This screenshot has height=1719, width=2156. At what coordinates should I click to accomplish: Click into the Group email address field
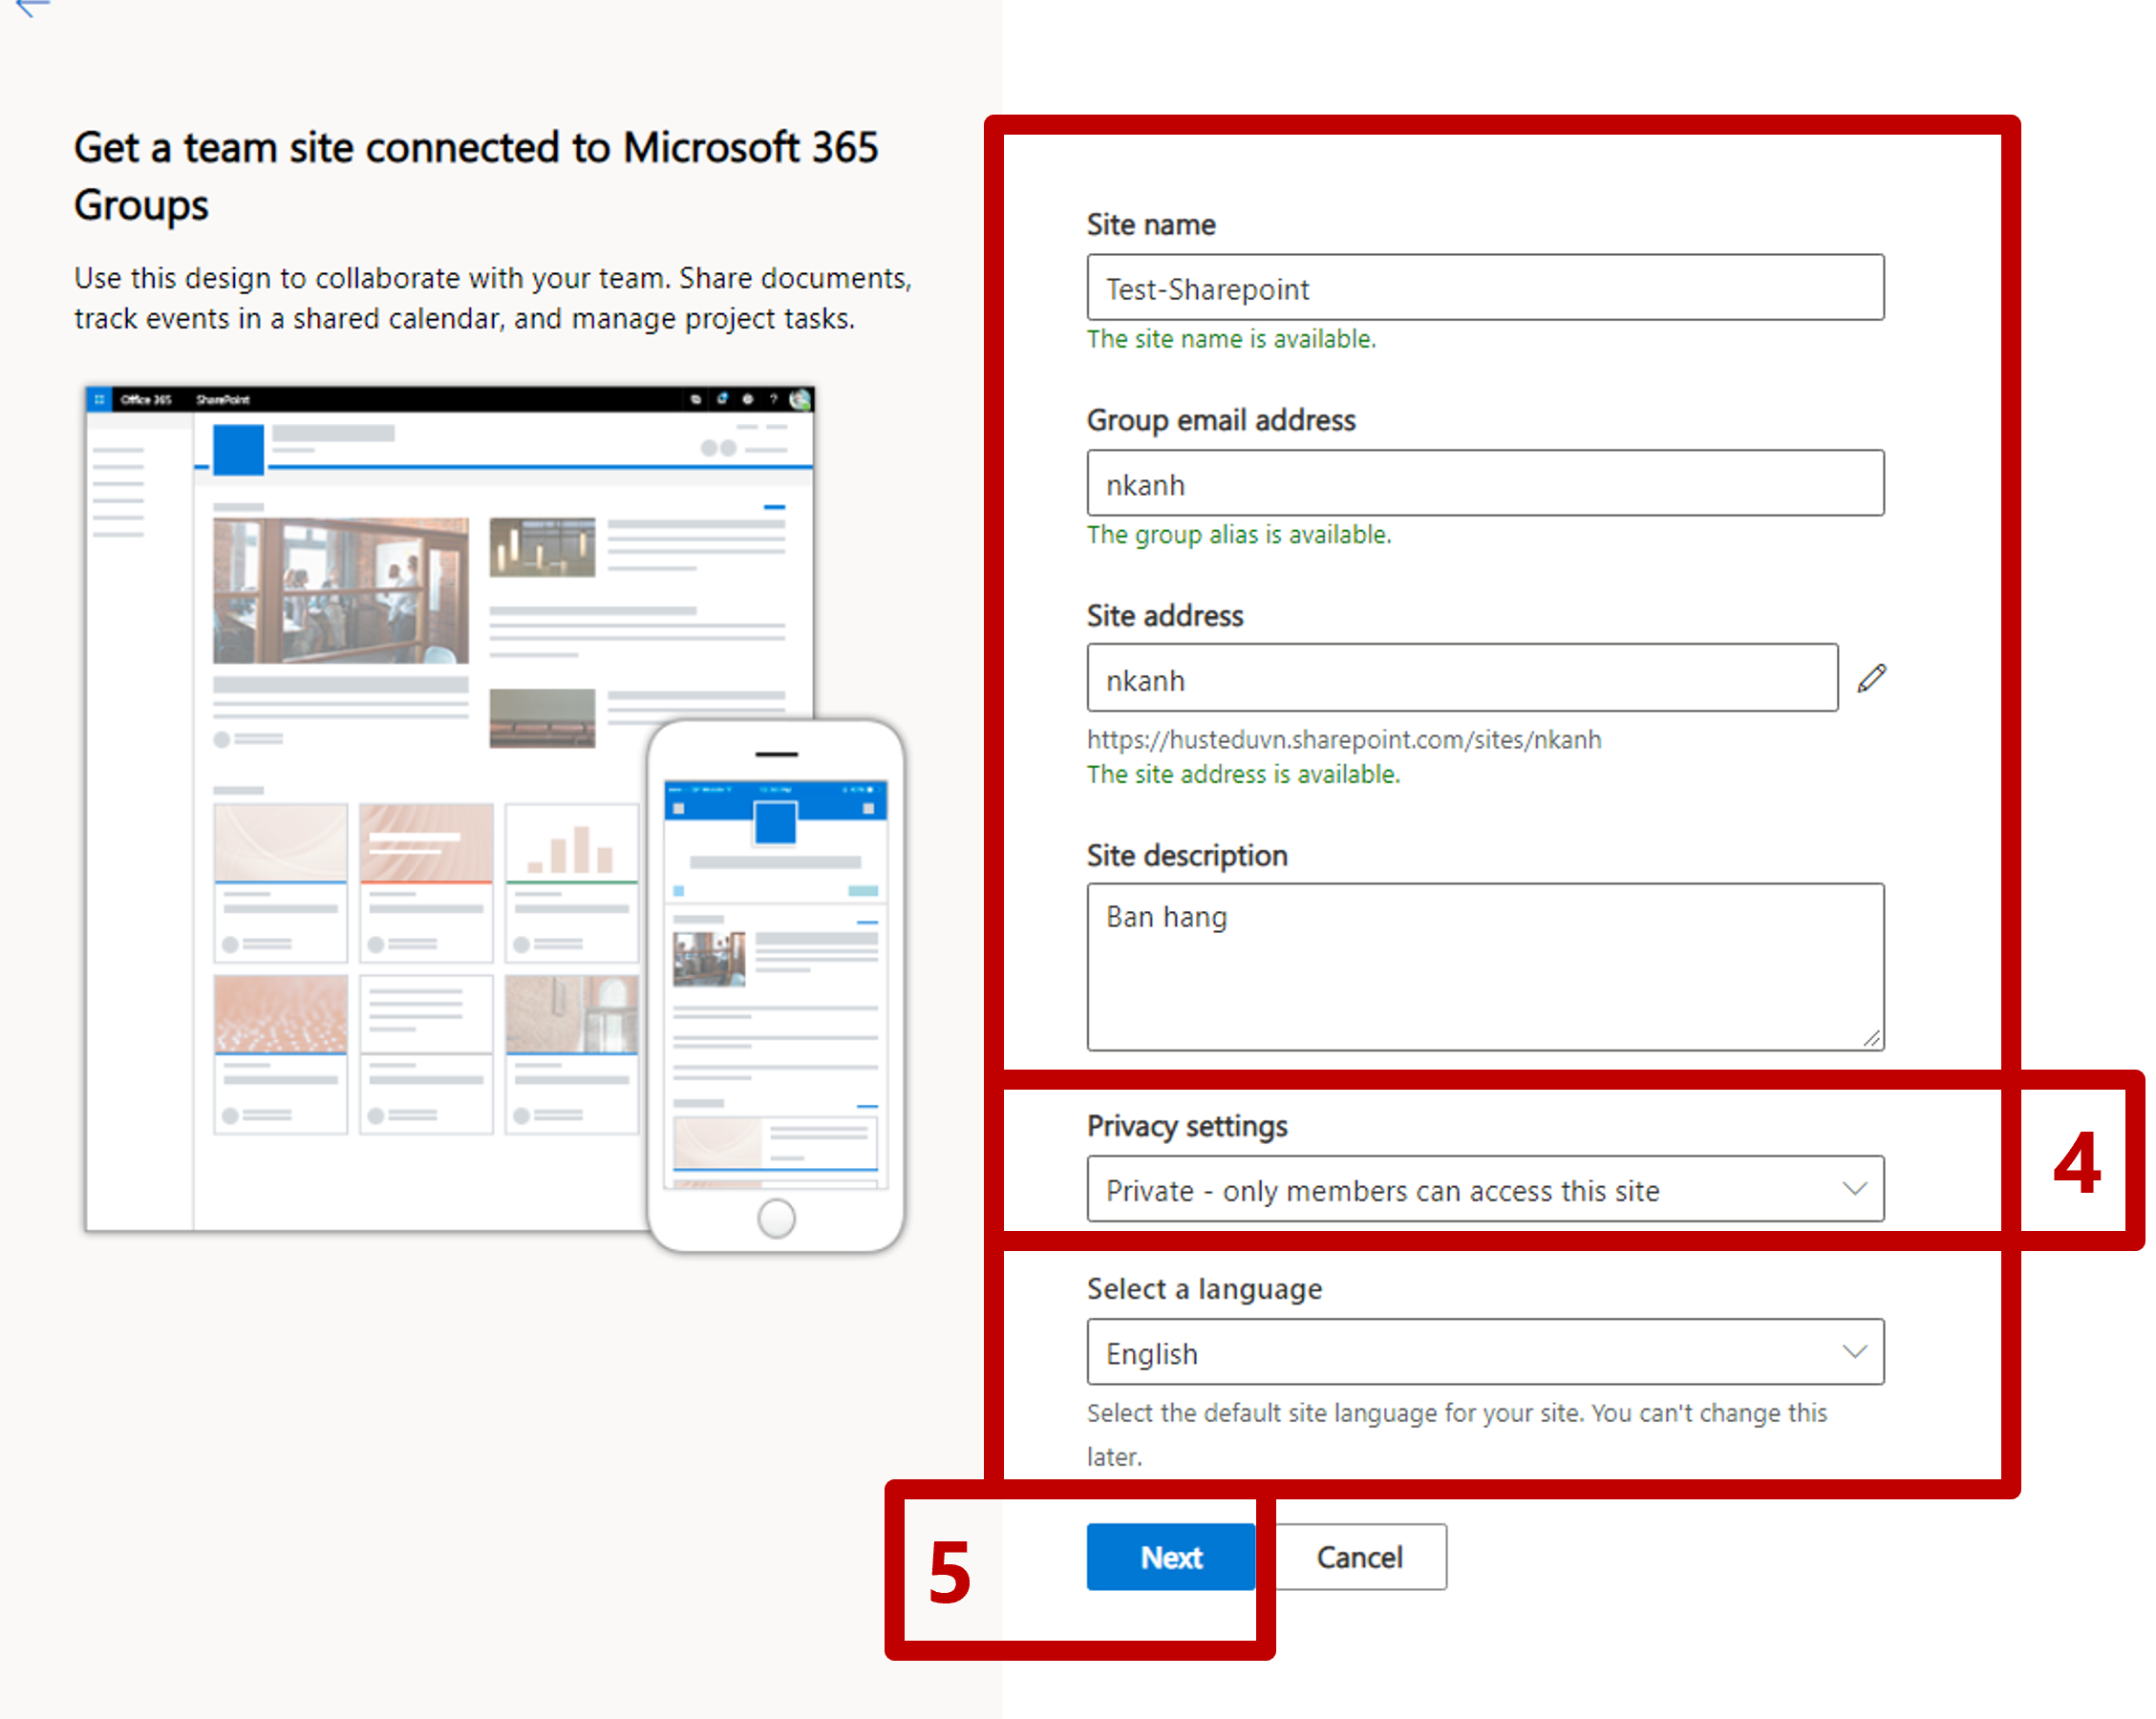(x=1484, y=484)
